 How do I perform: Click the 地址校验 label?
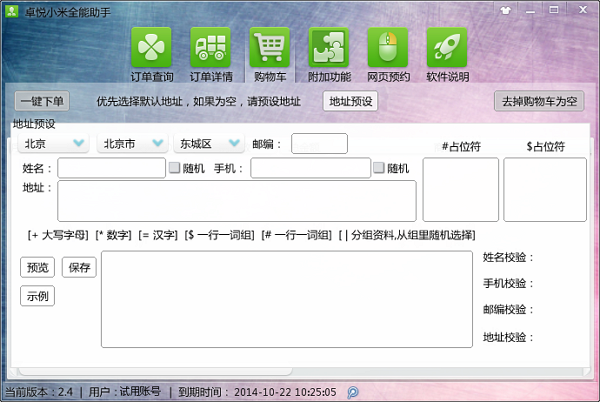point(508,337)
